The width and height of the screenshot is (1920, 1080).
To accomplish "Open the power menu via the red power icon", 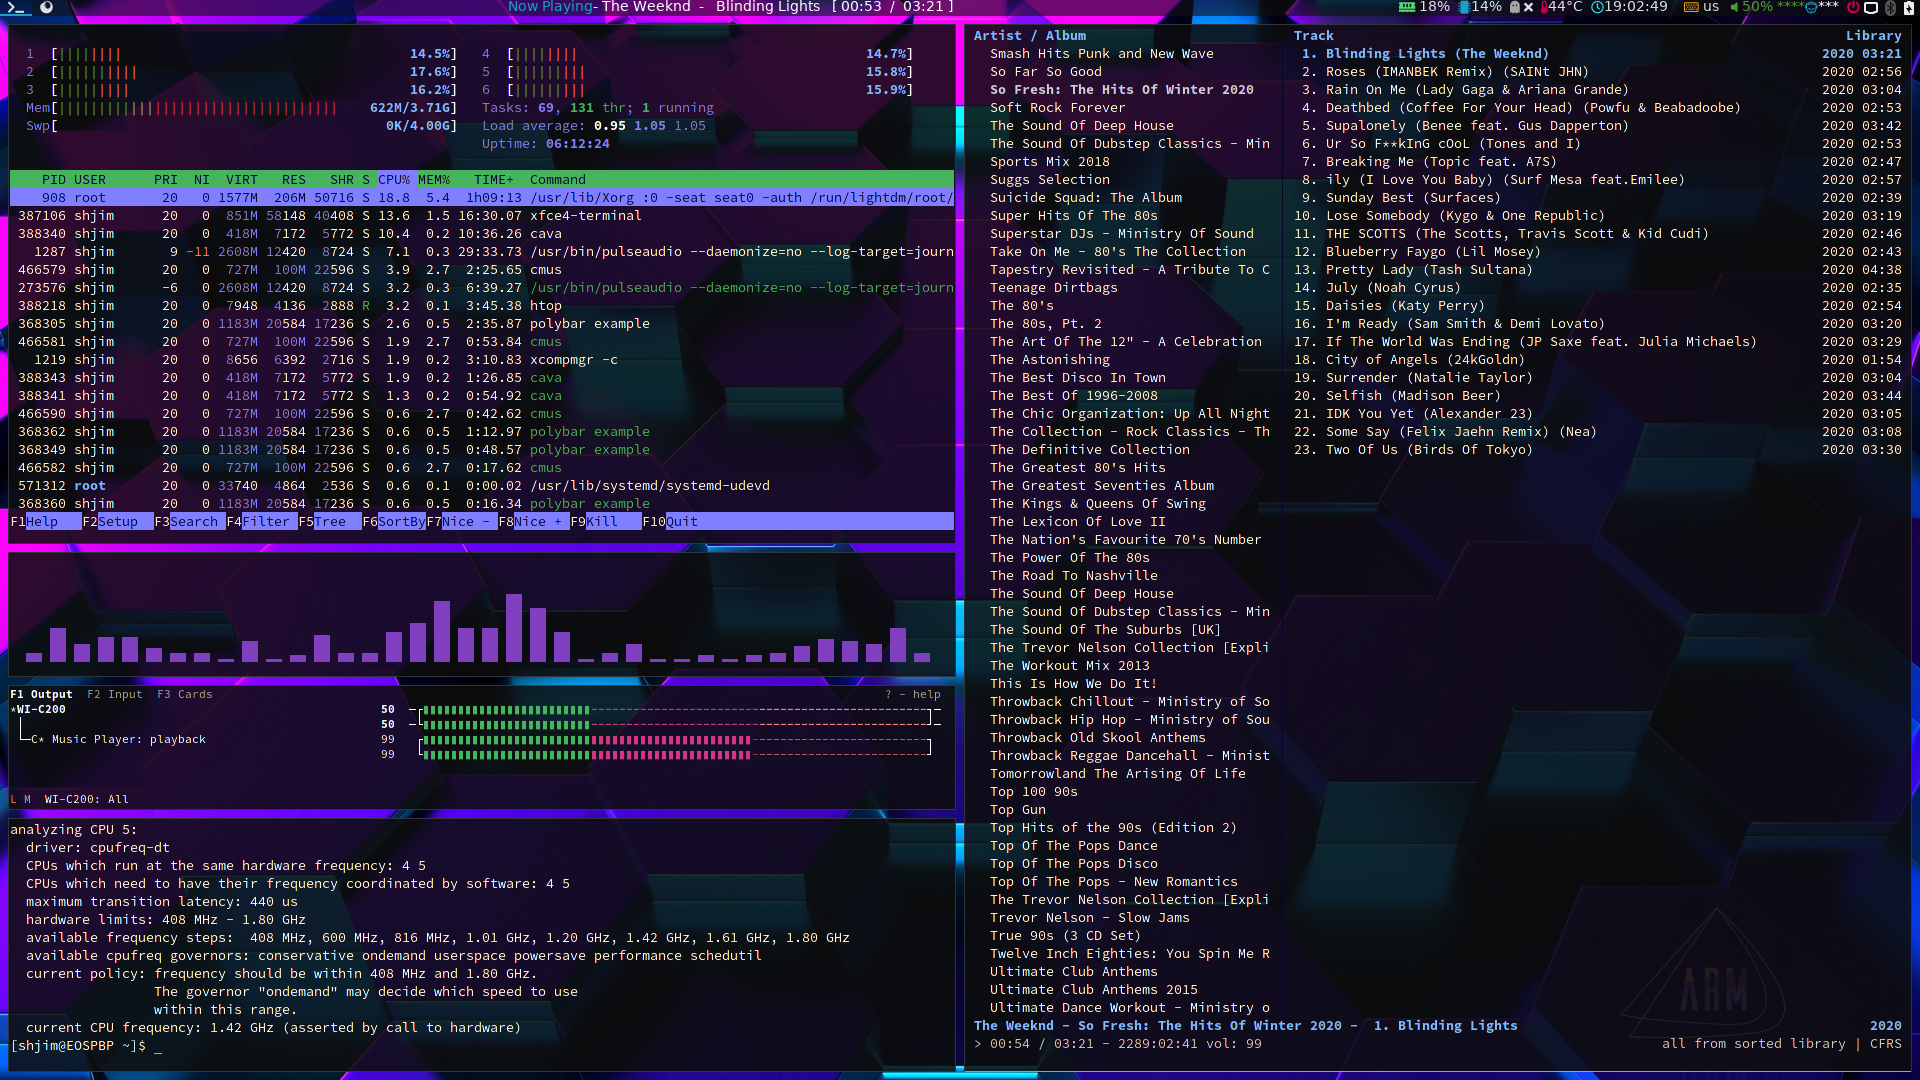I will [x=1853, y=7].
